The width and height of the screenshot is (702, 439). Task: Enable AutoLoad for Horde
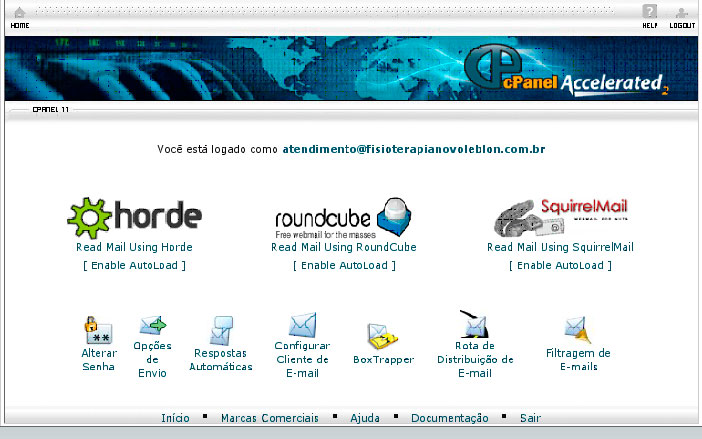pos(134,266)
